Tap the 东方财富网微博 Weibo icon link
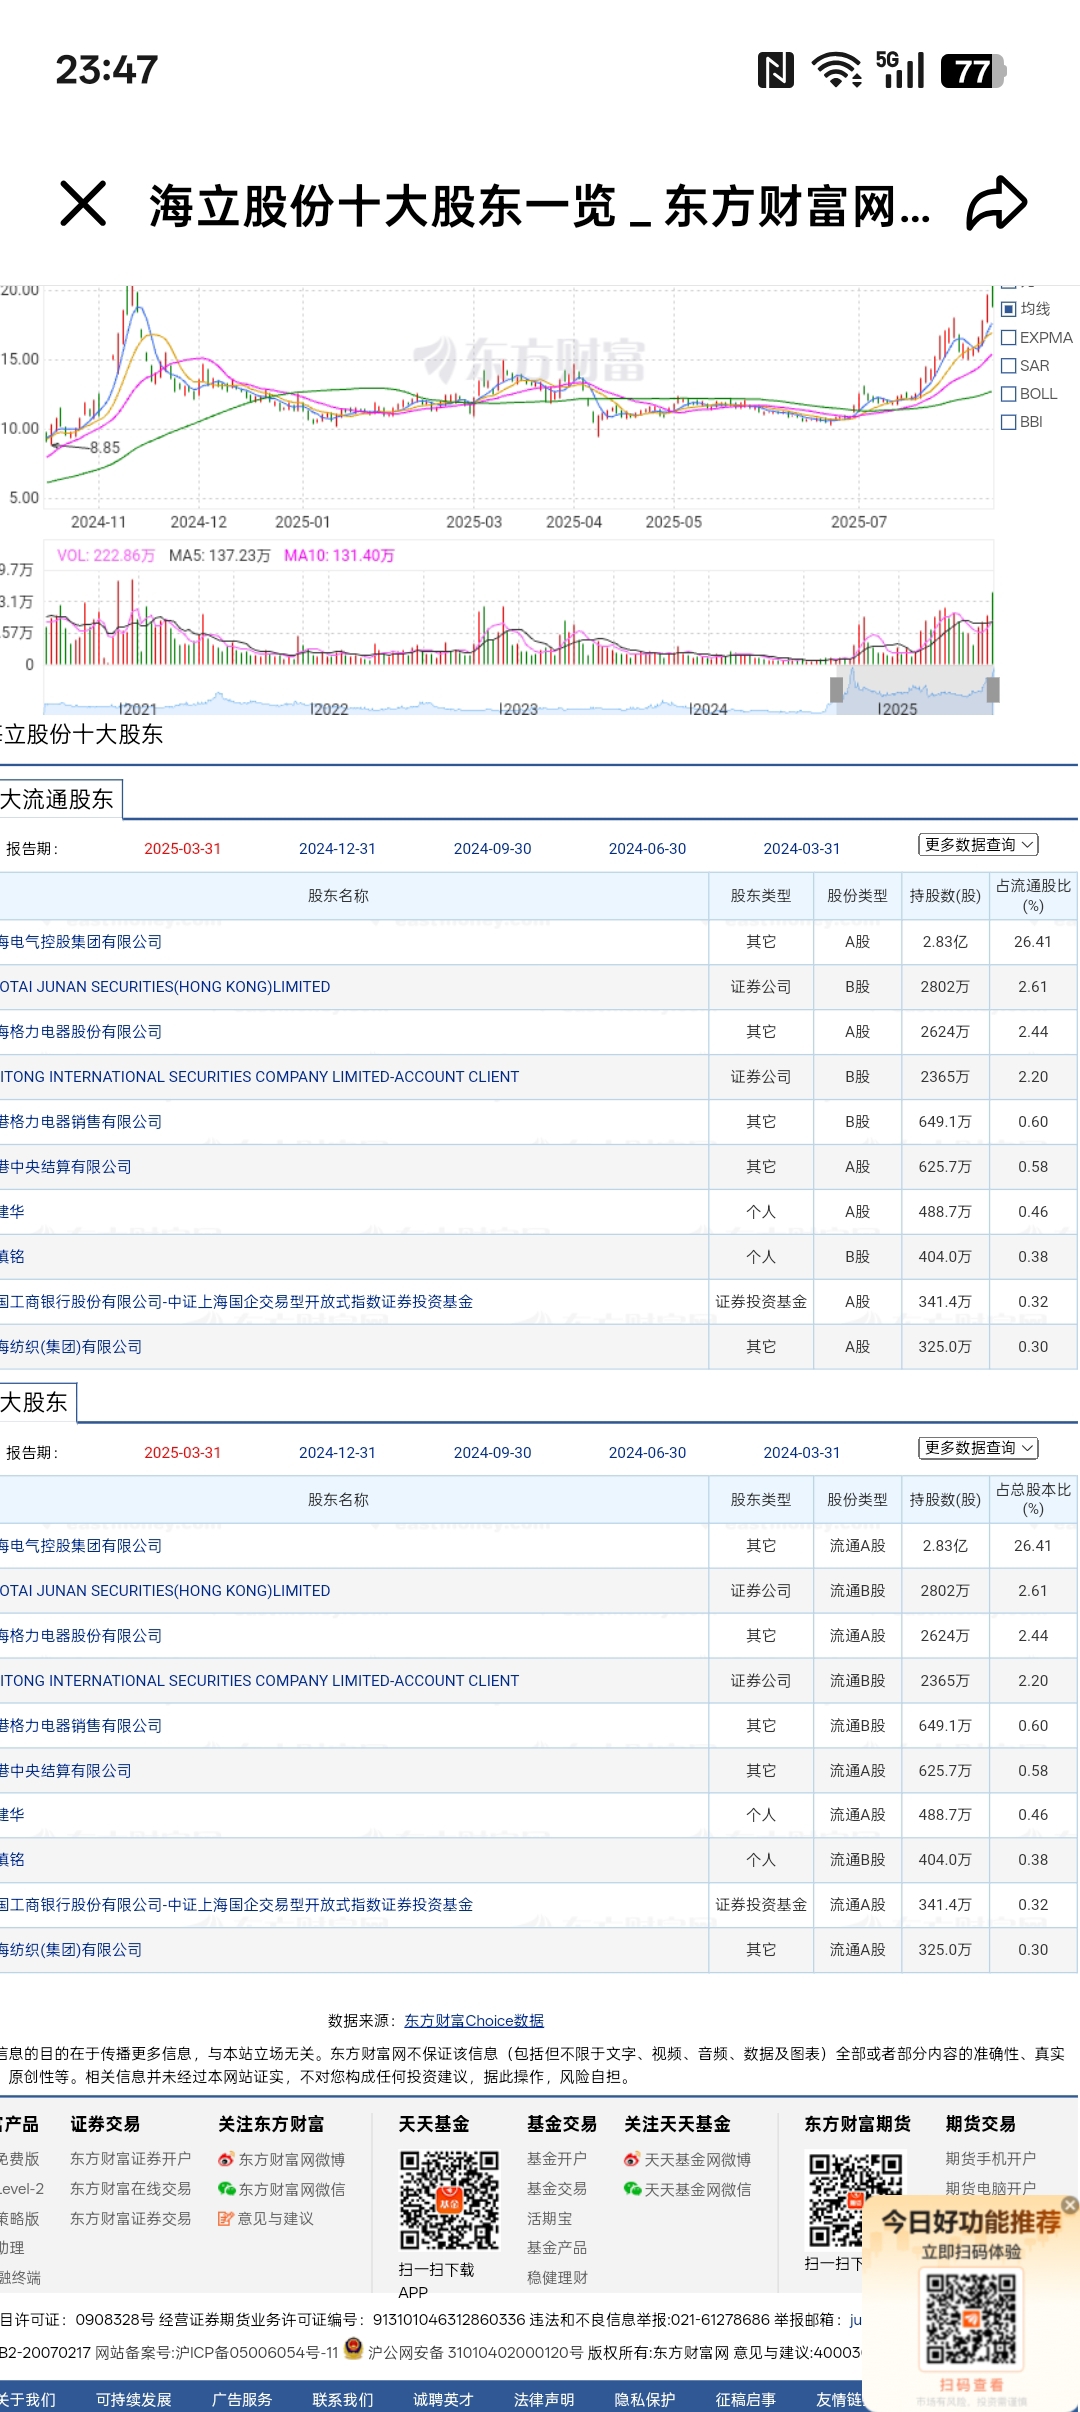The height and width of the screenshot is (2412, 1080). [x=227, y=2160]
